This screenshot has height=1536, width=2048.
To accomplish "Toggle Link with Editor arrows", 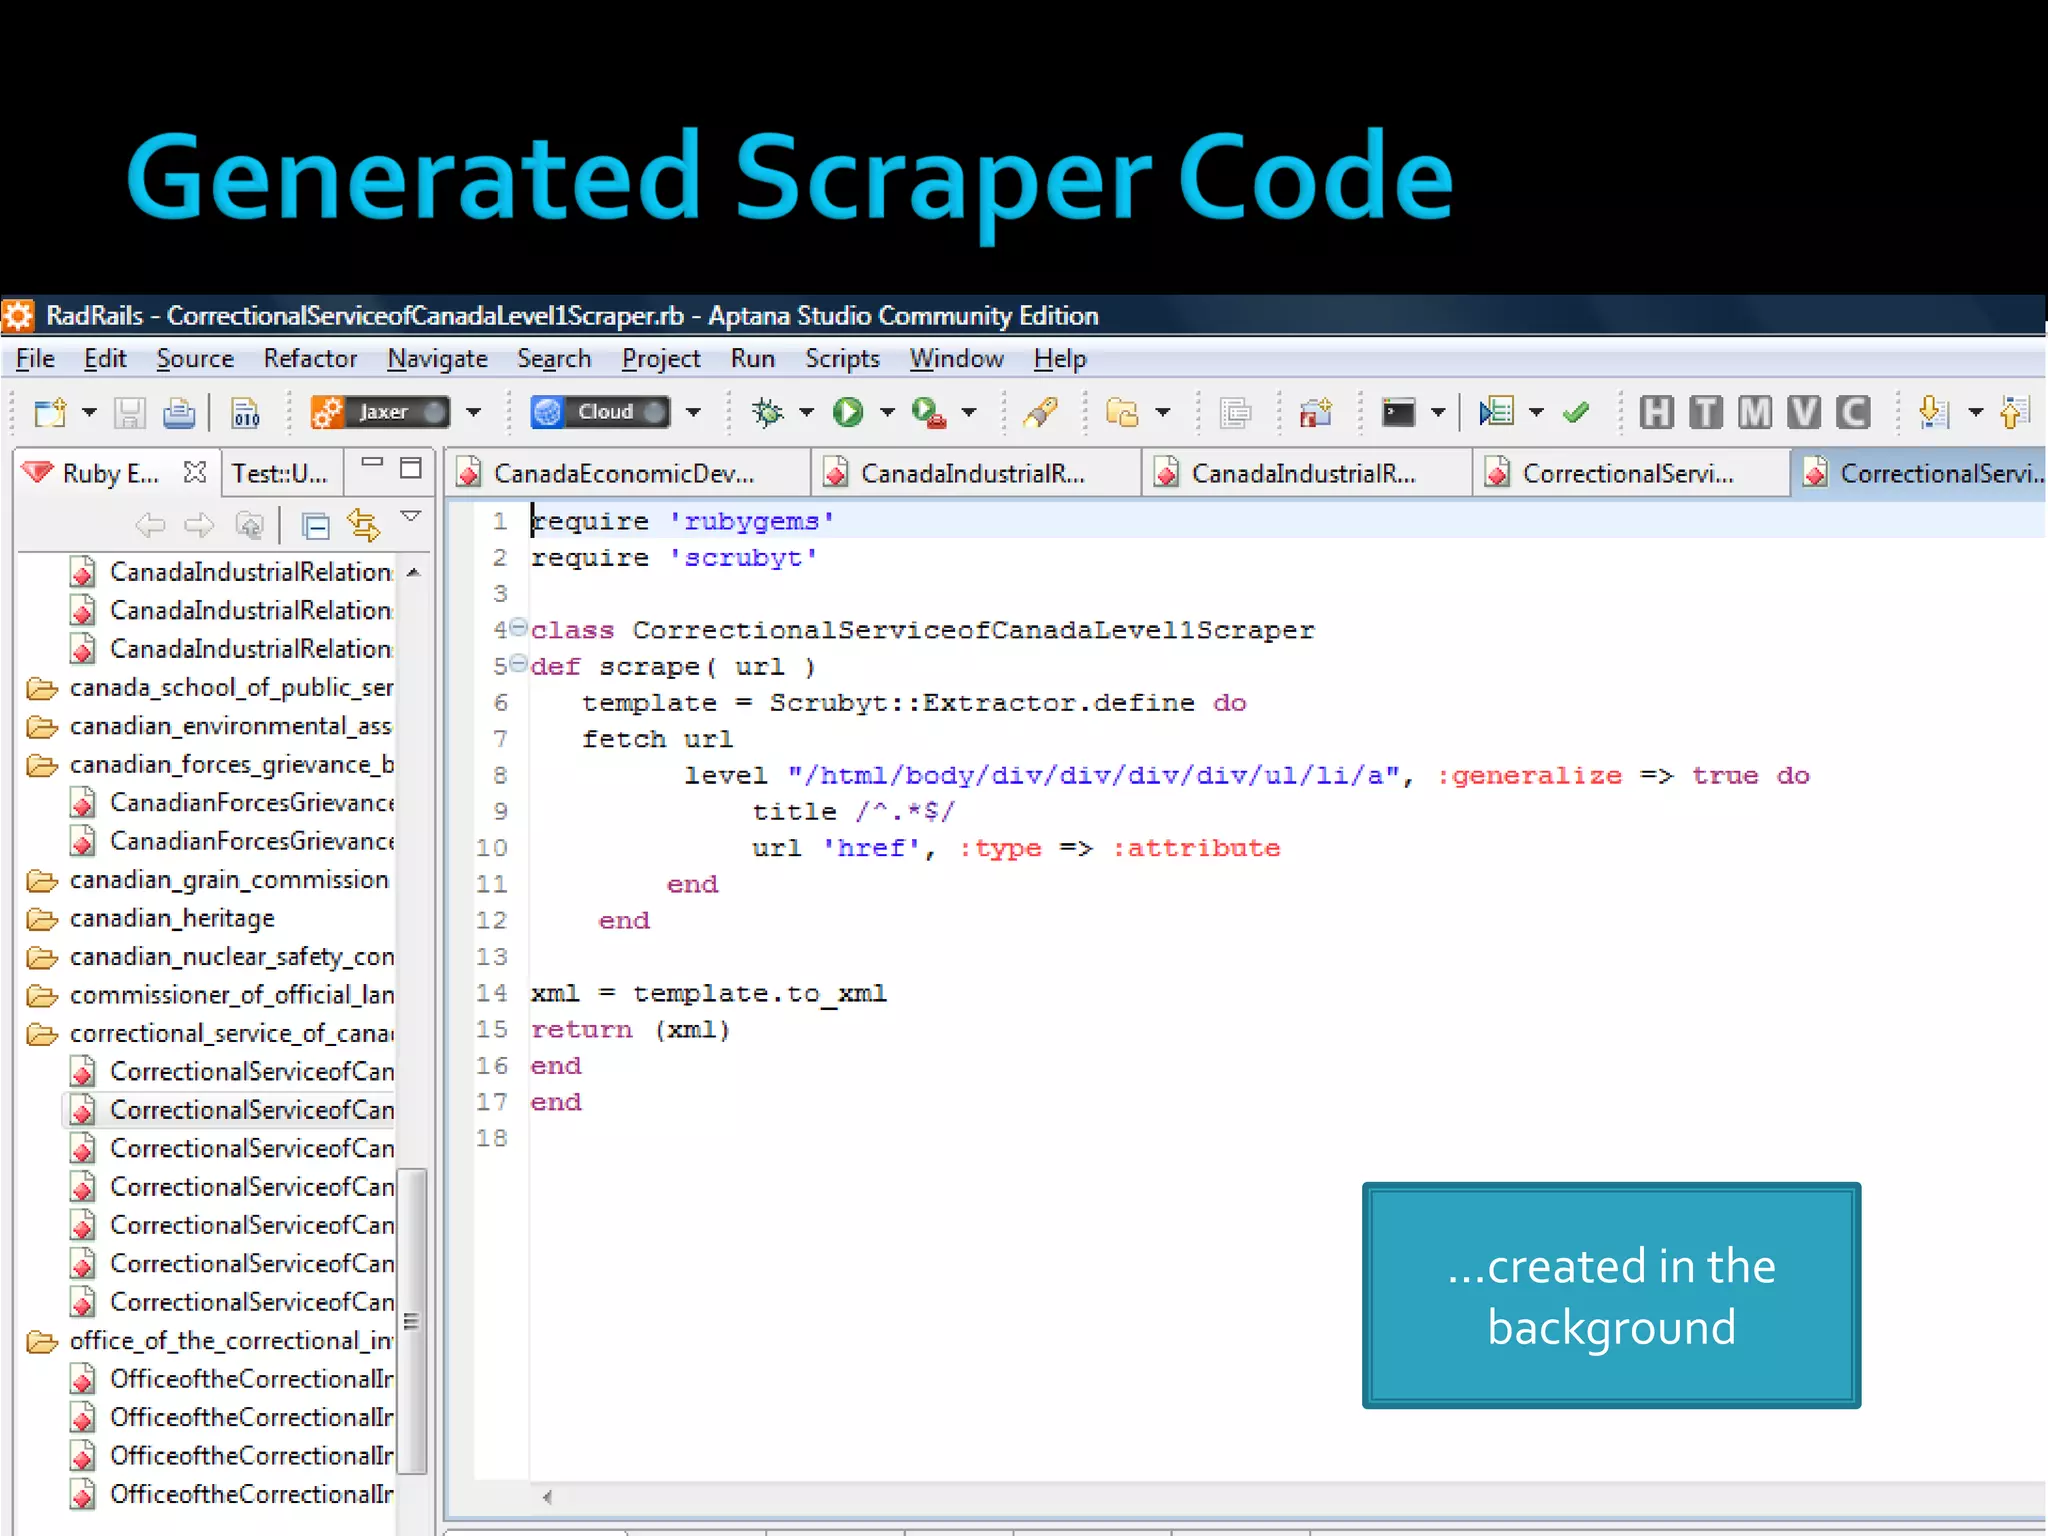I will pos(363,524).
